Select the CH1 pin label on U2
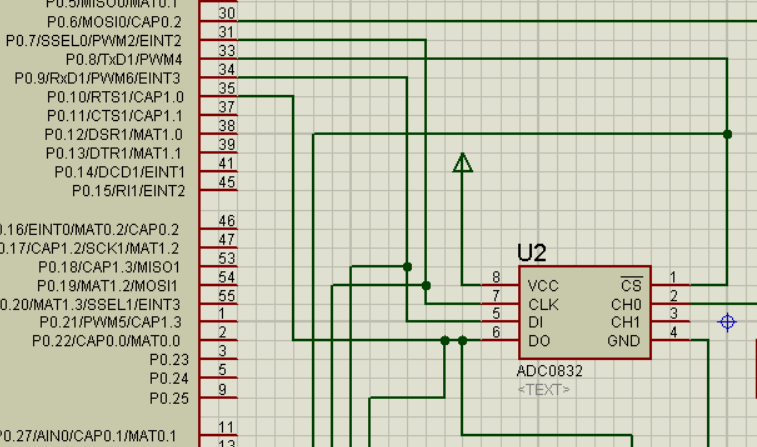Image resolution: width=757 pixels, height=447 pixels. tap(625, 322)
